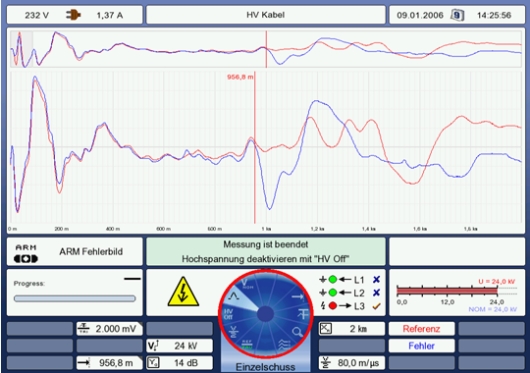Click the ARM mode icon
Viewport: 530px width, 373px height.
coord(26,254)
